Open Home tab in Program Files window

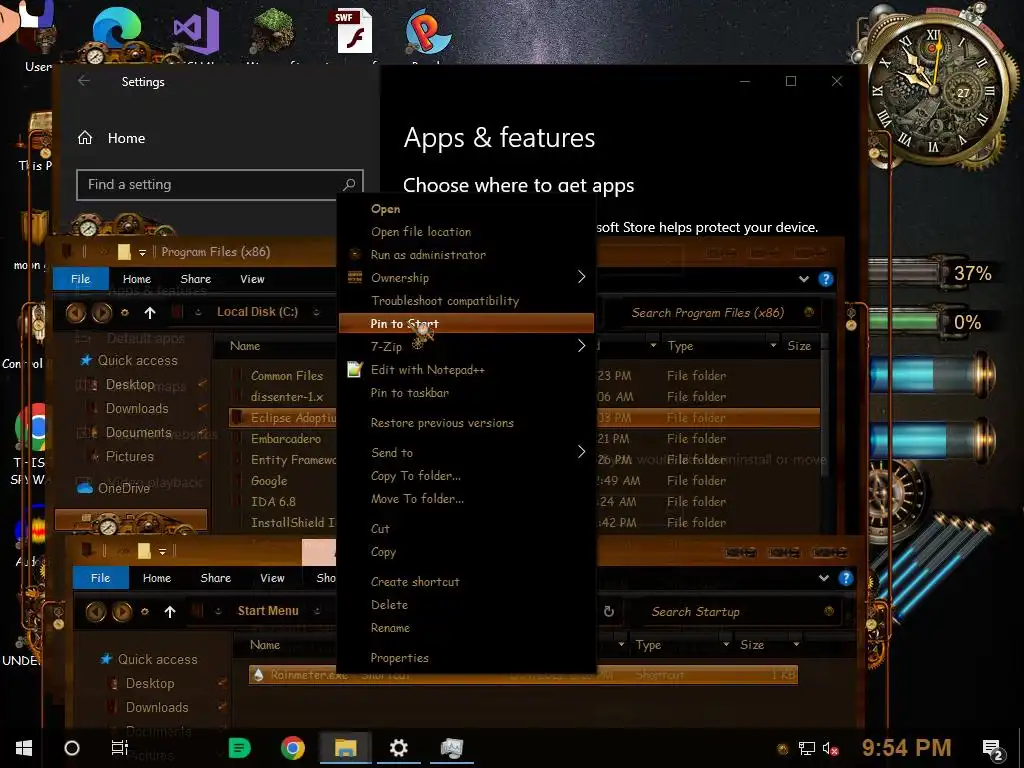136,279
